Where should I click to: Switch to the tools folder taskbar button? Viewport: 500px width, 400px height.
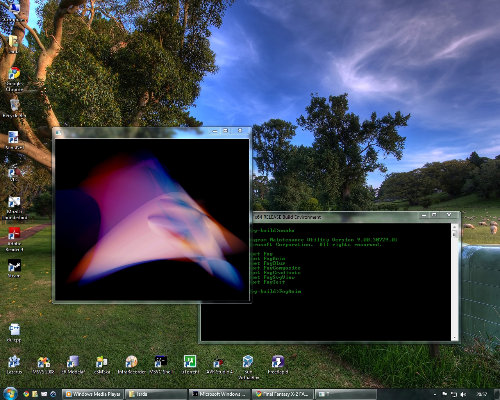[x=156, y=394]
